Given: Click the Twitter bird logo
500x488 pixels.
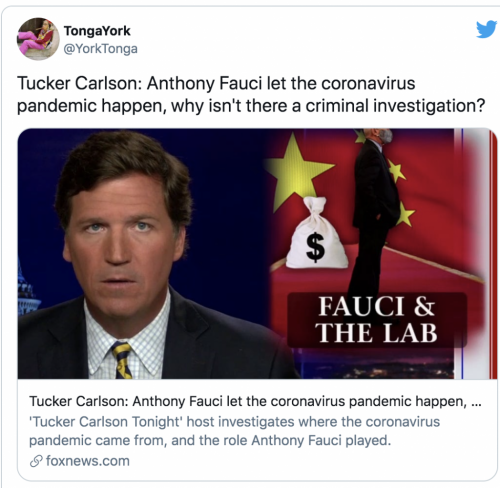Looking at the screenshot, I should pyautogui.click(x=486, y=29).
